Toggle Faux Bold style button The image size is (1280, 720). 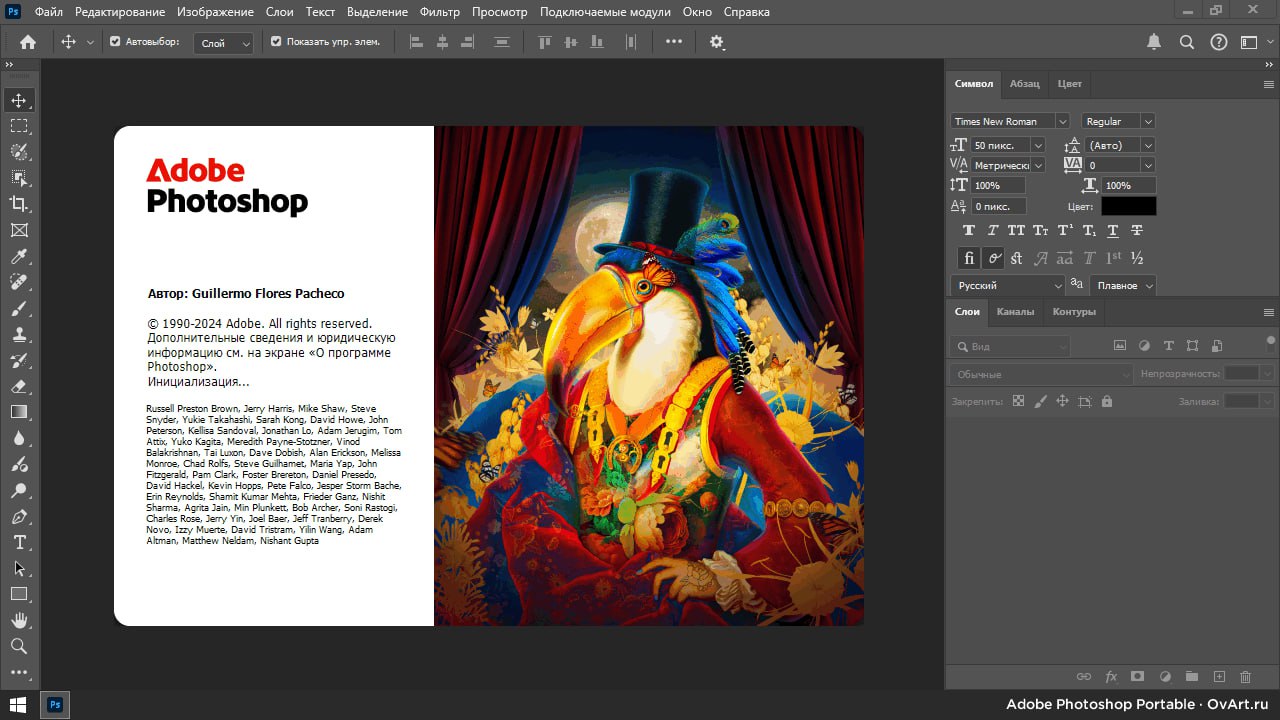pos(968,230)
